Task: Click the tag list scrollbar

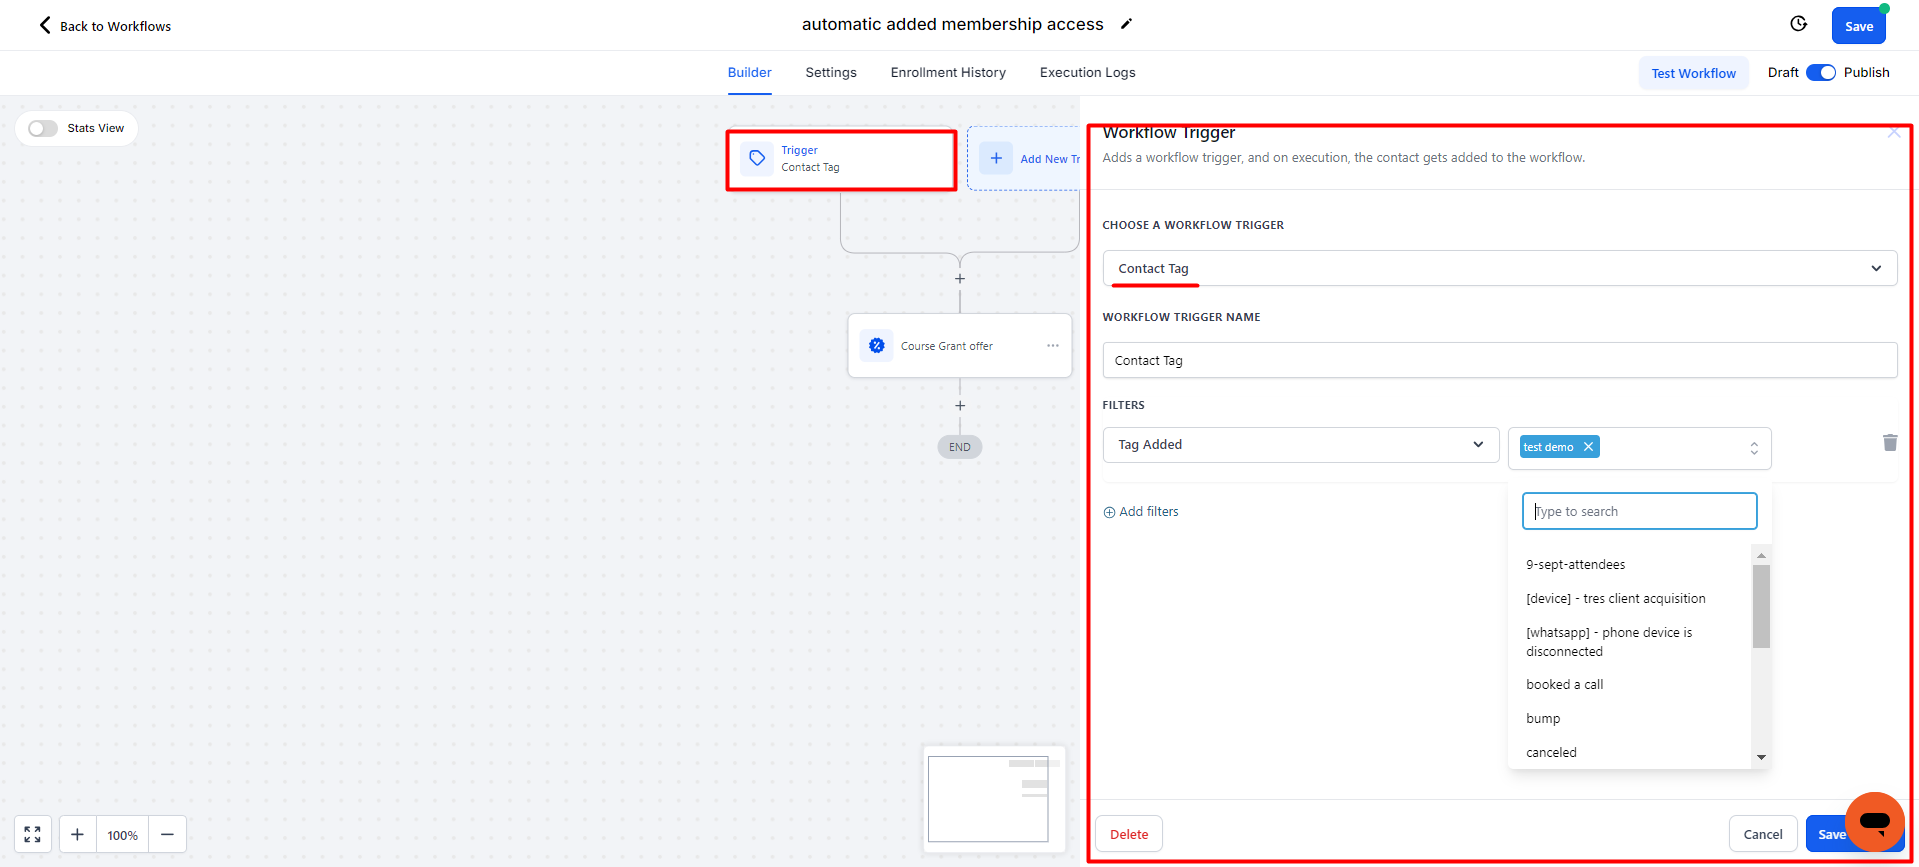Action: click(x=1761, y=607)
